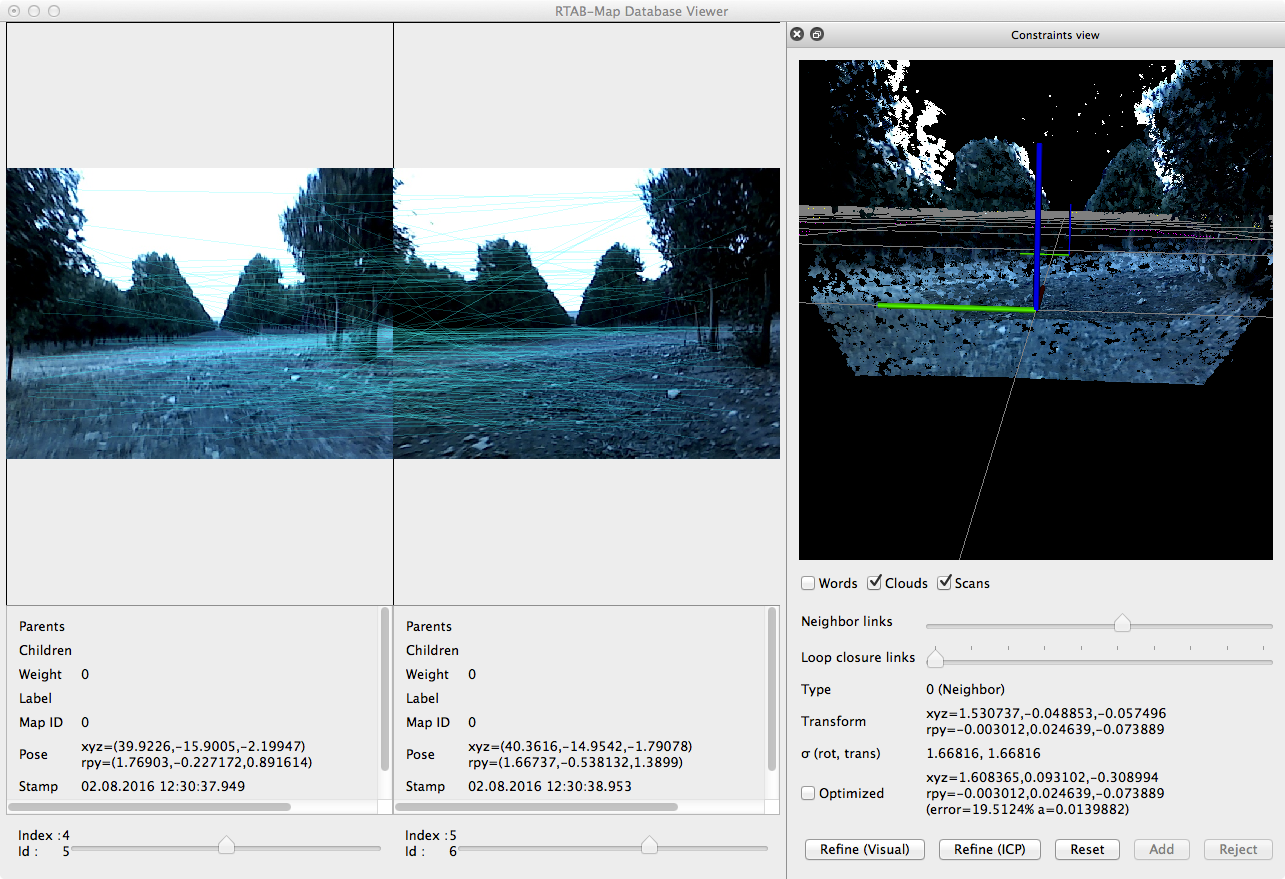The height and width of the screenshot is (879, 1285).
Task: Close the Constraints view panel
Action: [x=797, y=34]
